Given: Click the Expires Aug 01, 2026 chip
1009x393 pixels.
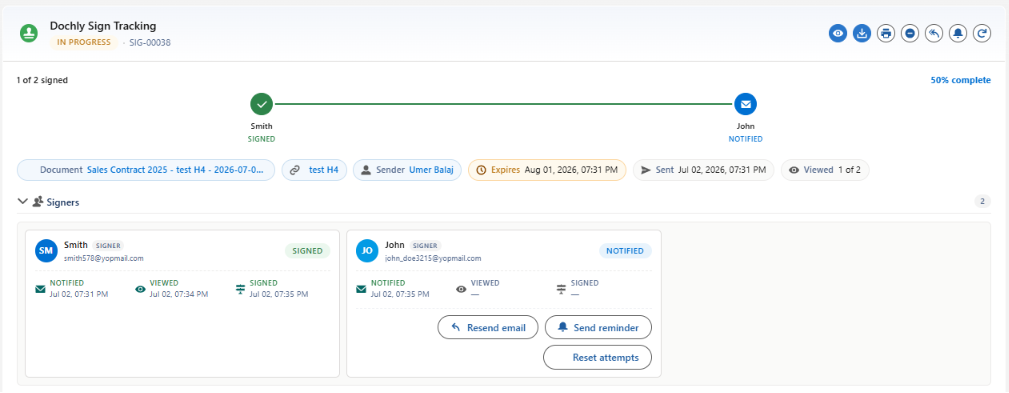Looking at the screenshot, I should [547, 170].
